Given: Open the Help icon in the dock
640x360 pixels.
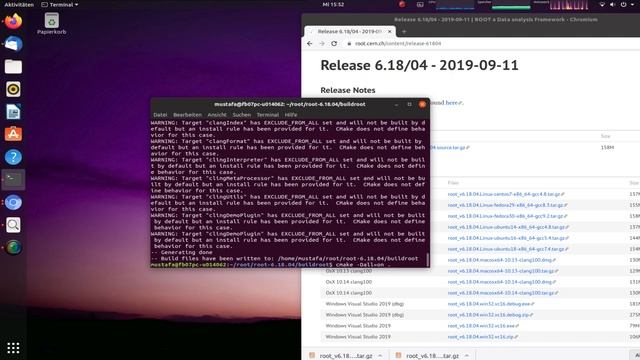Looking at the screenshot, I should coord(13,157).
